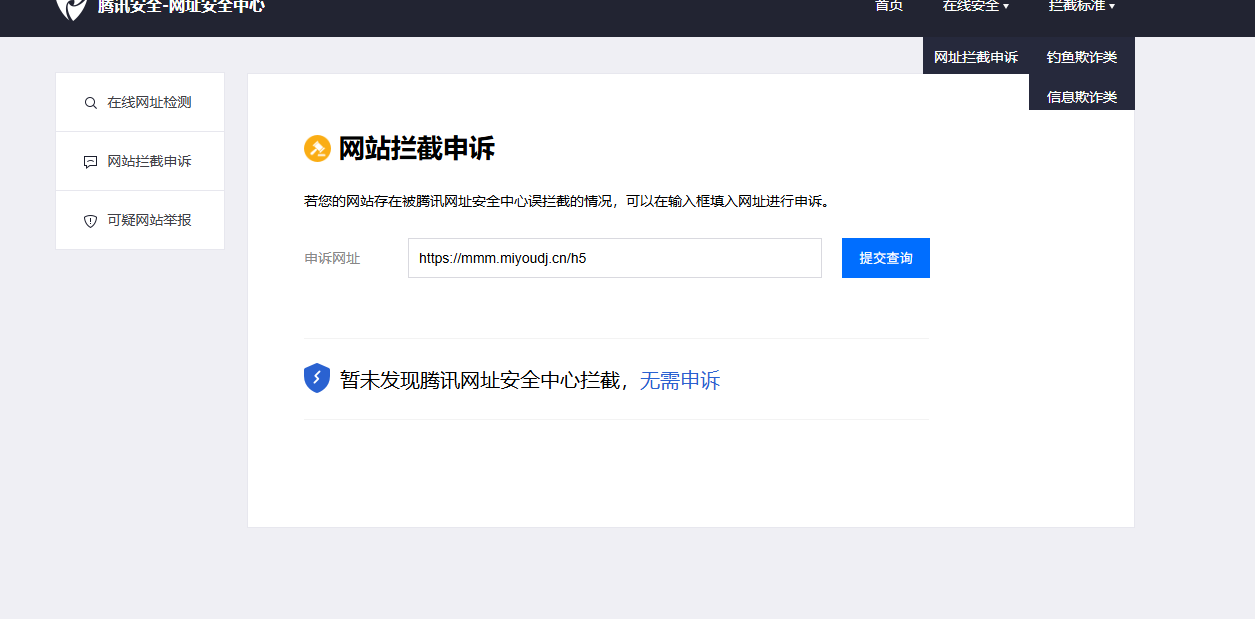Click the description sentence starting 若您的网站存在
The height and width of the screenshot is (619, 1255).
pyautogui.click(x=567, y=201)
